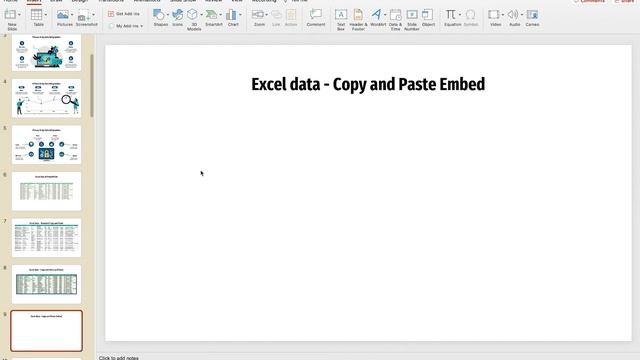Select slide 4 thumbnail with magnifier infographic

click(47, 98)
